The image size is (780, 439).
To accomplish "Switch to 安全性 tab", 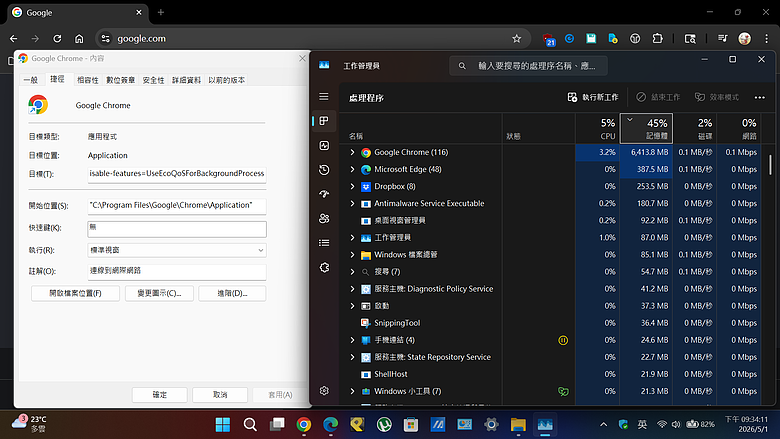I will pos(153,80).
